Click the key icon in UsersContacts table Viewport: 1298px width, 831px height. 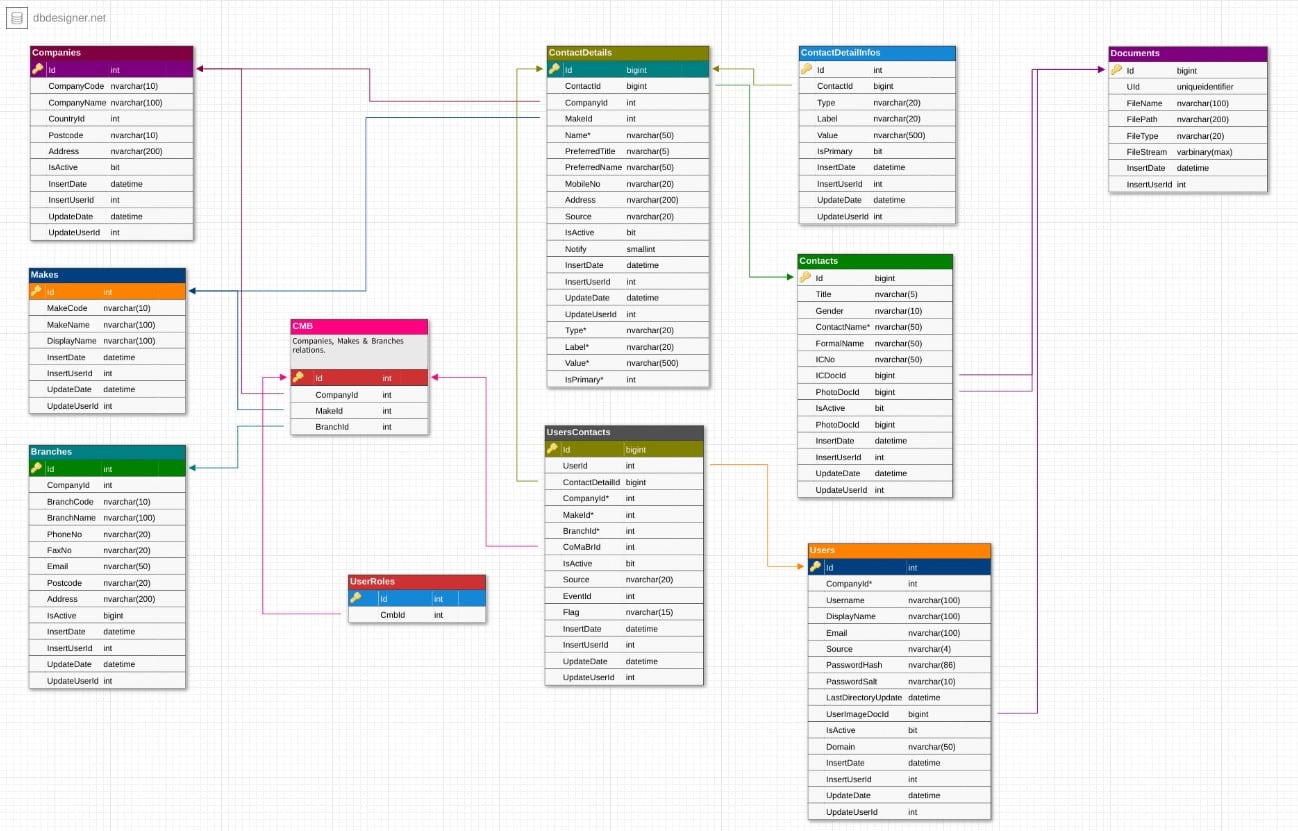(x=552, y=449)
